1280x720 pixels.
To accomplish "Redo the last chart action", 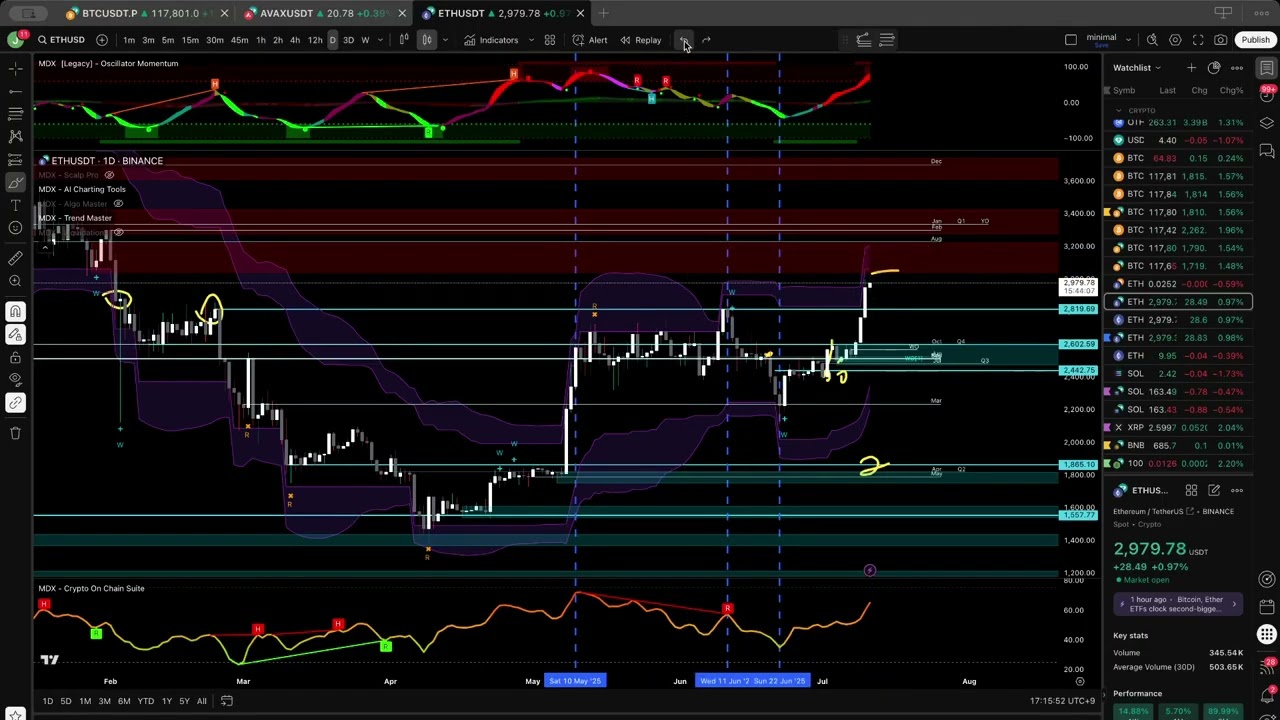I will pyautogui.click(x=706, y=40).
